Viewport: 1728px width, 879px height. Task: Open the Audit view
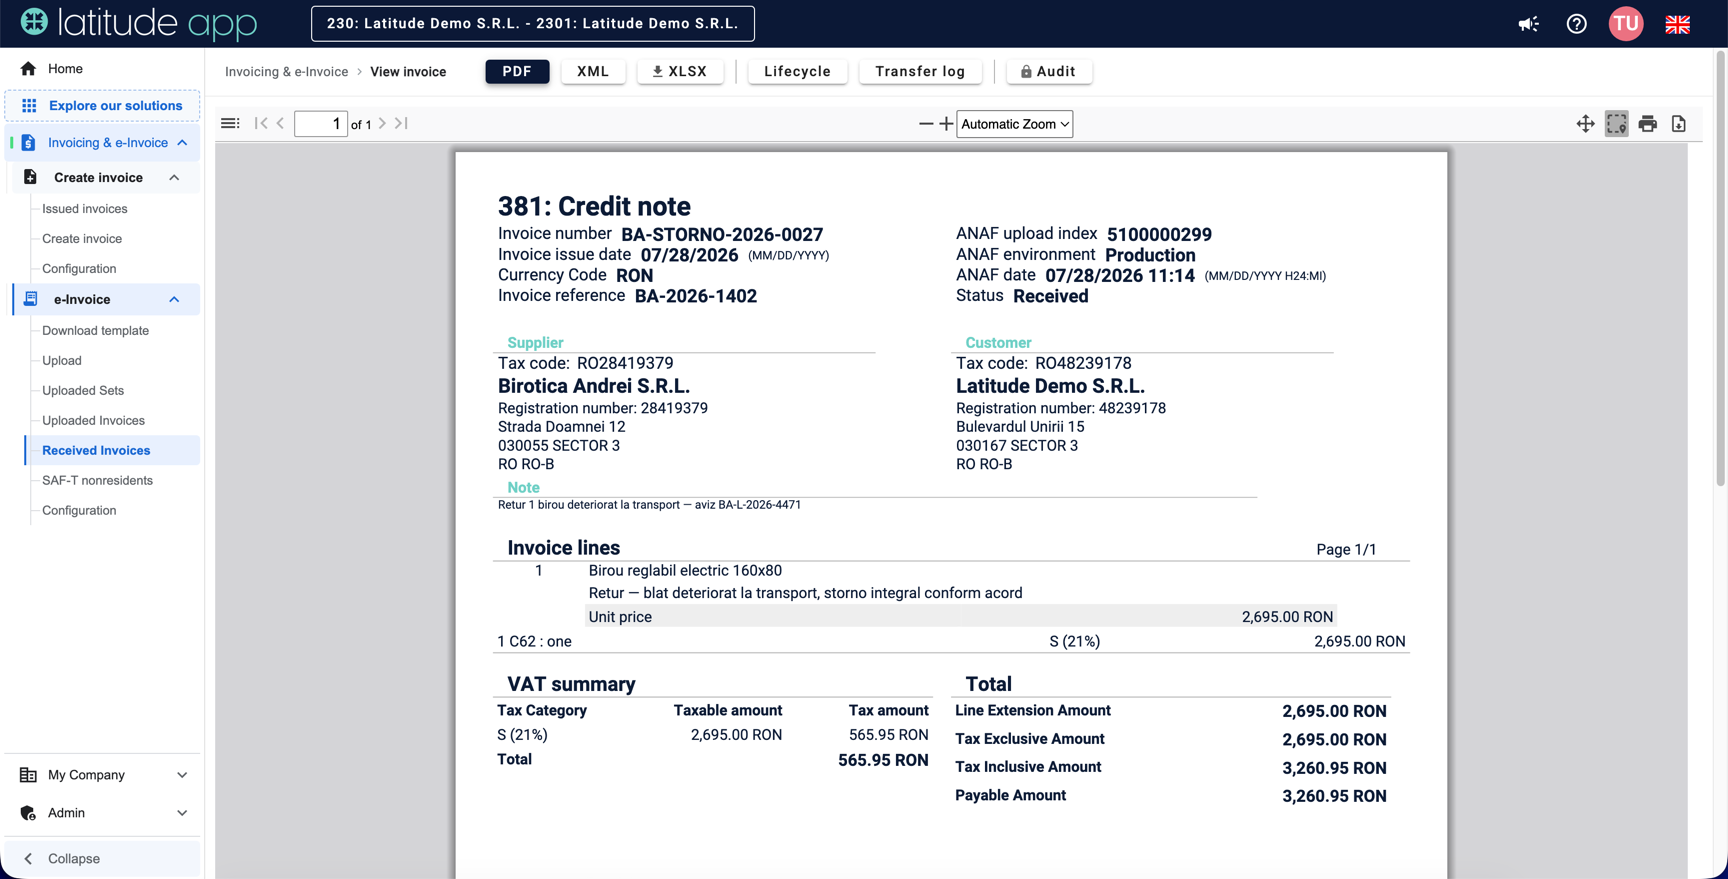tap(1048, 72)
